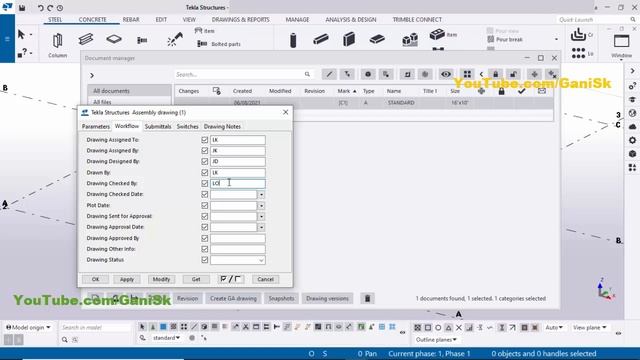This screenshot has height=360, width=640.
Task: Click the pencil edit icon in Document manager
Action: coord(329,74)
